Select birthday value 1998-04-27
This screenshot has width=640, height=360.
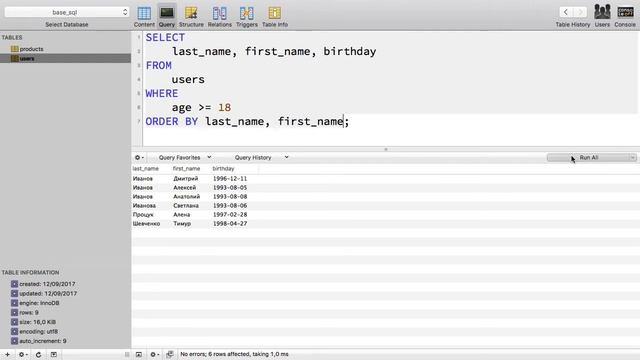(x=230, y=224)
